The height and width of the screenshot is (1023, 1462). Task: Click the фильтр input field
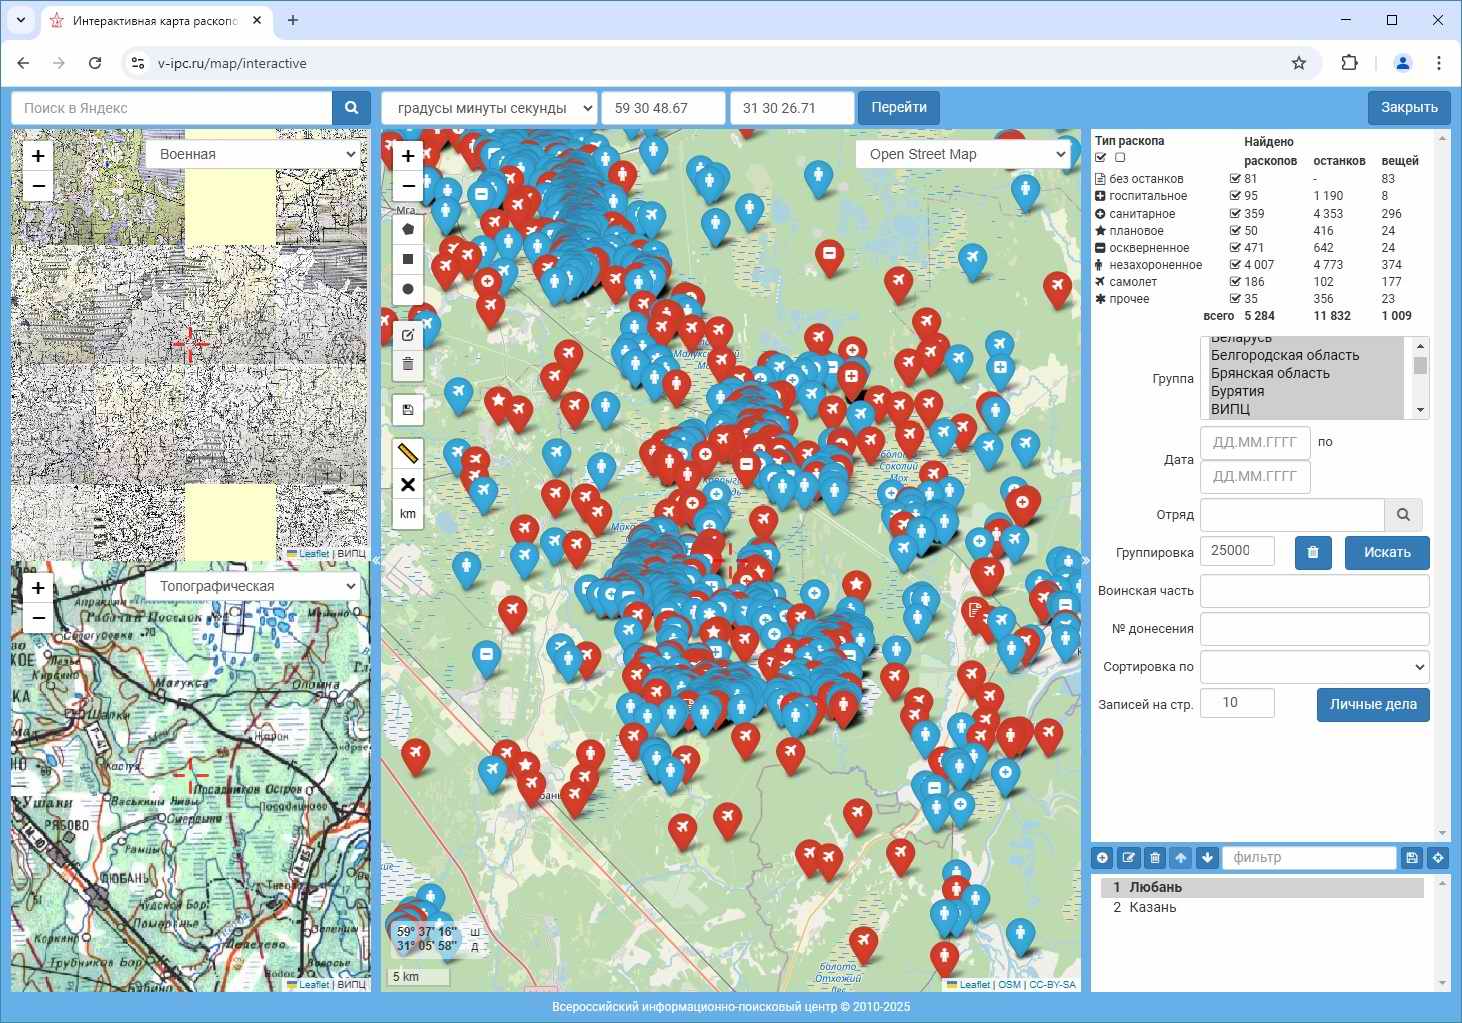[1308, 858]
